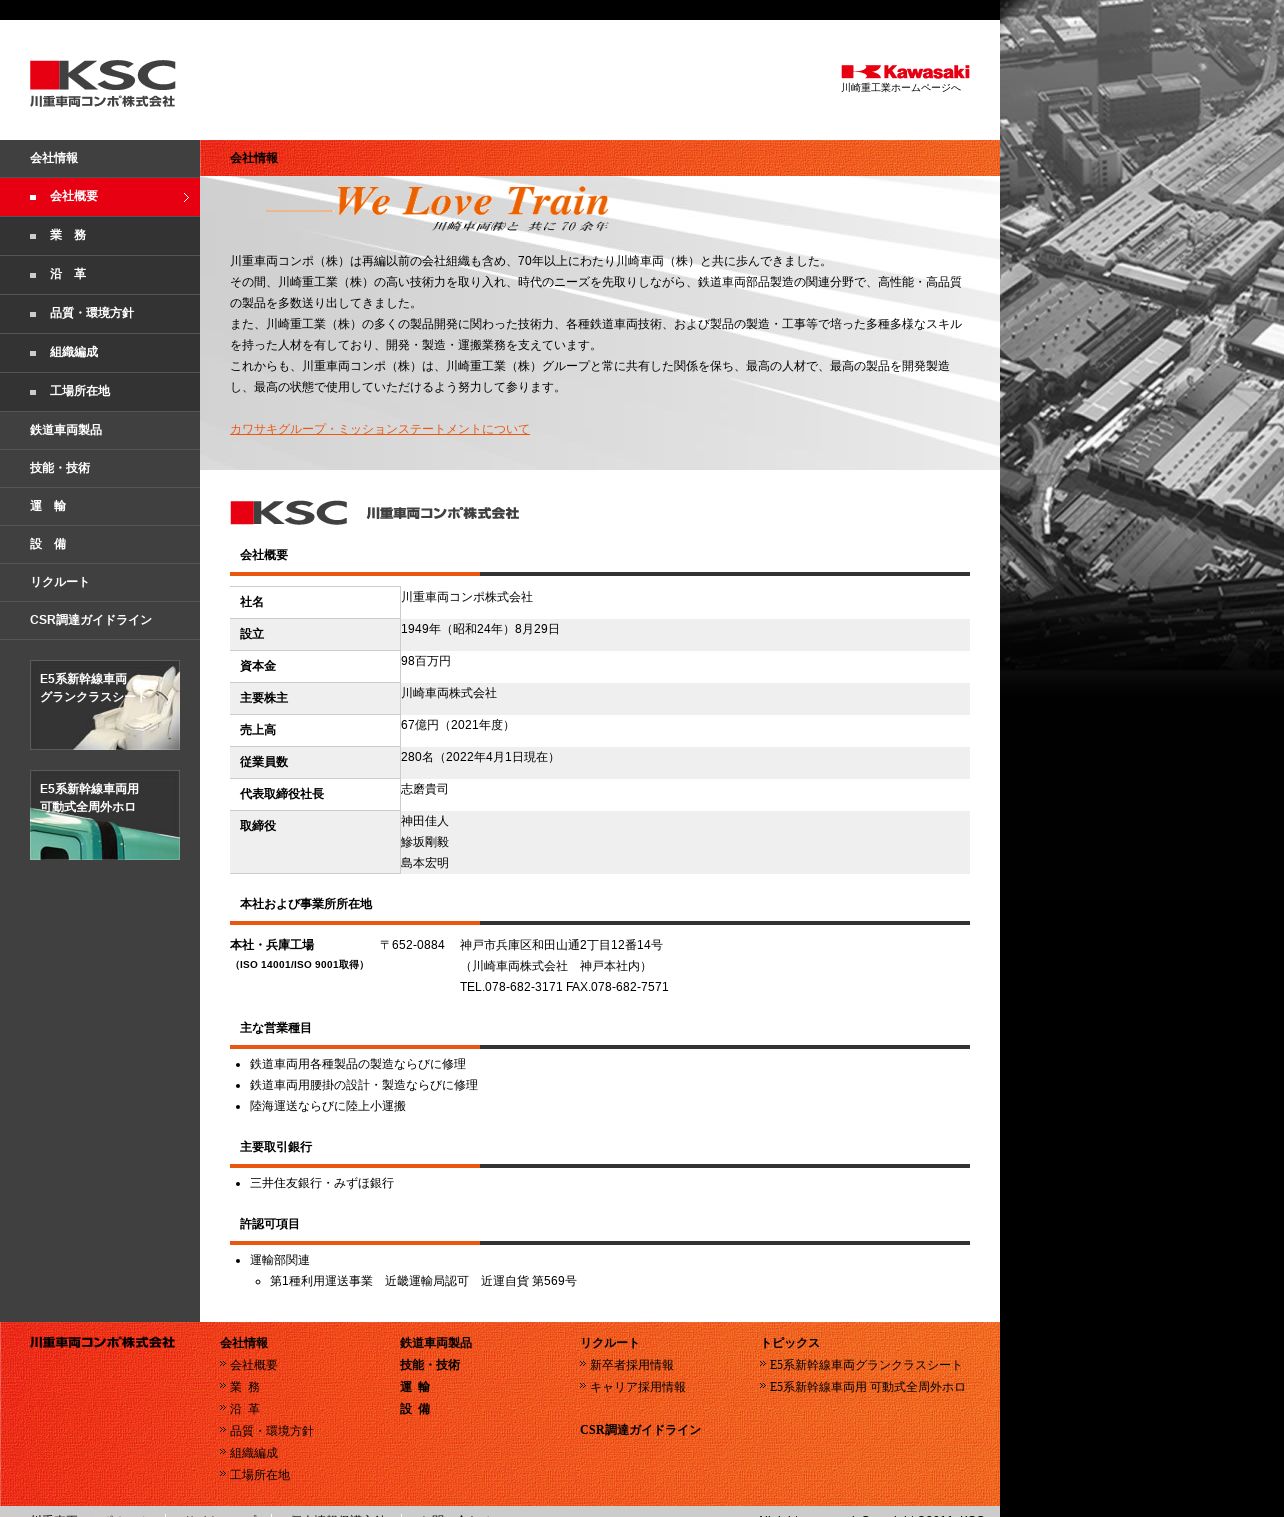This screenshot has height=1517, width=1284.
Task: Select 組織編成 in the left sidebar
Action: 100,353
